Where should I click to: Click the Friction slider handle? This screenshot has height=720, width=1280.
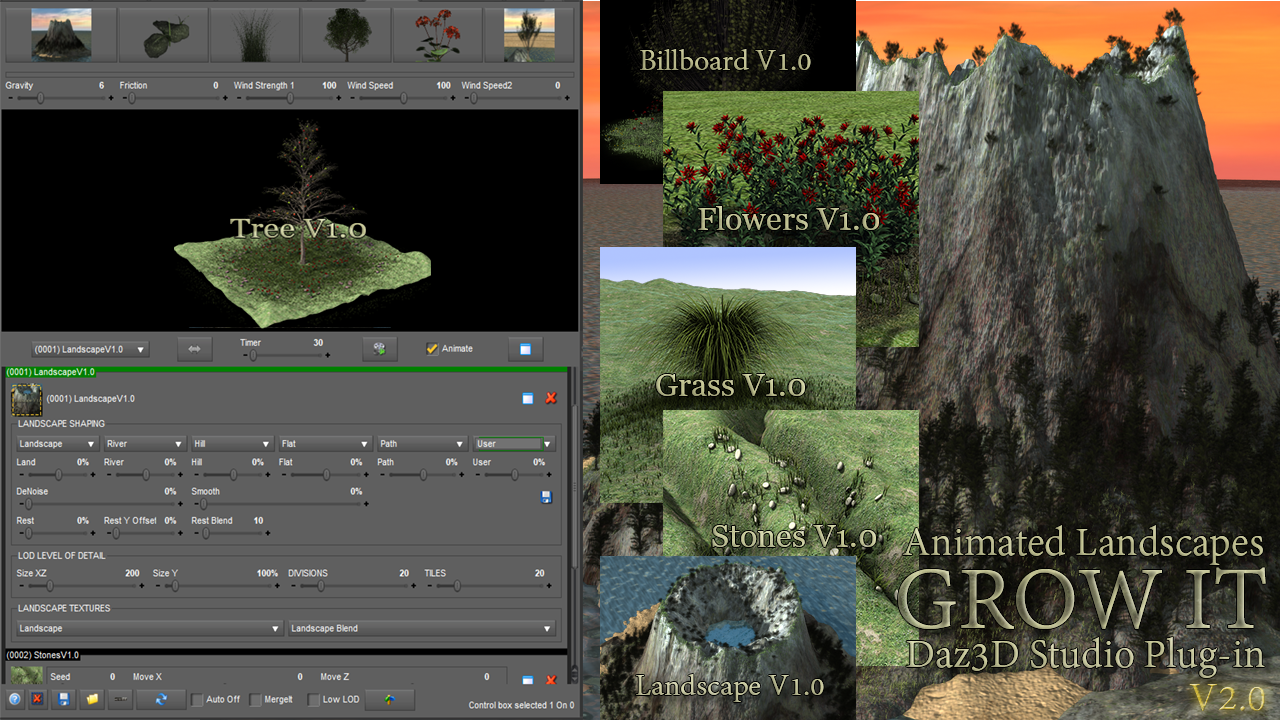(131, 98)
